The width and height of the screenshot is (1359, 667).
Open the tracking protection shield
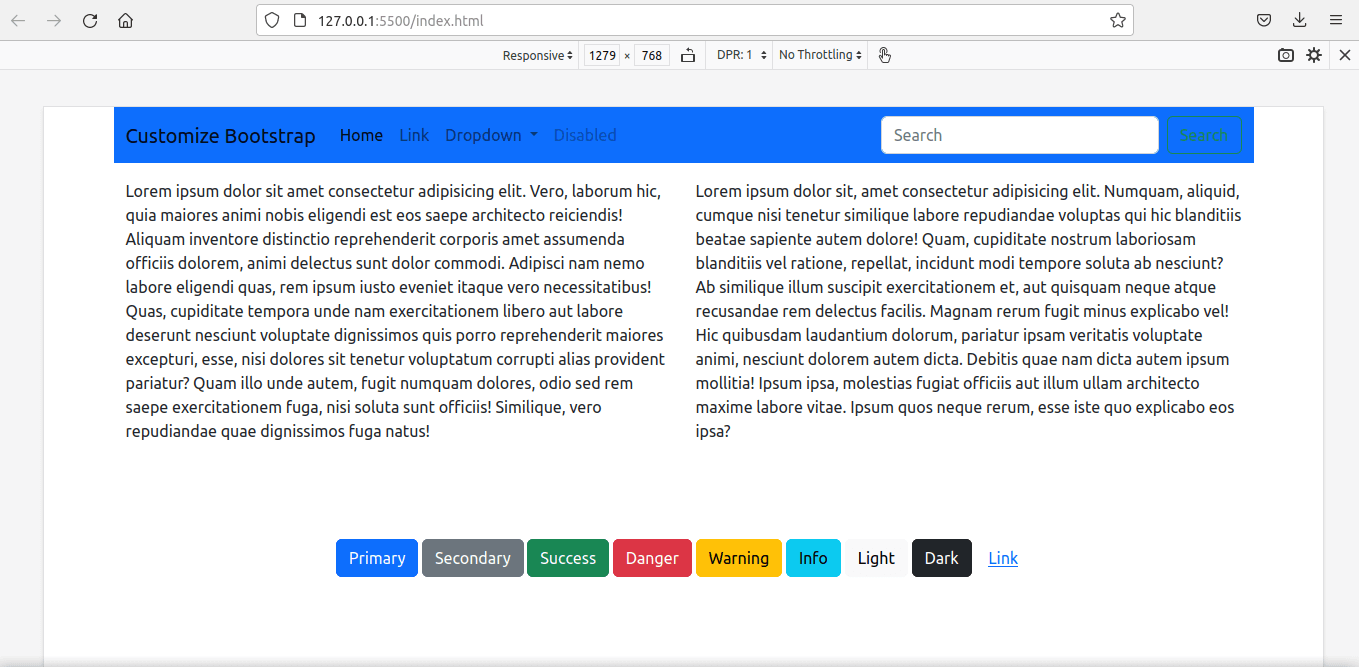271,19
